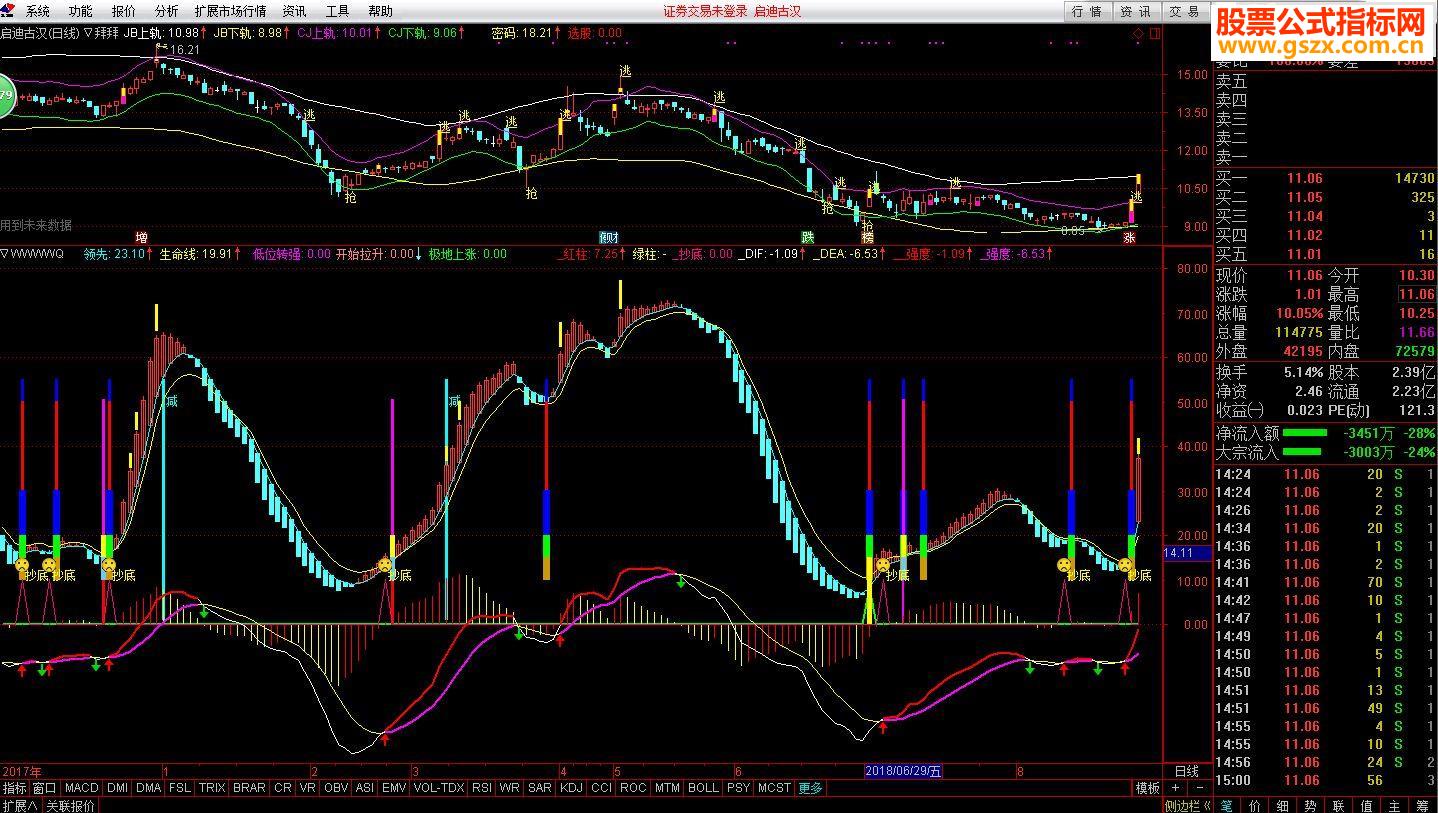Switch to the OBV indicator tab
The height and width of the screenshot is (813, 1438).
[336, 788]
